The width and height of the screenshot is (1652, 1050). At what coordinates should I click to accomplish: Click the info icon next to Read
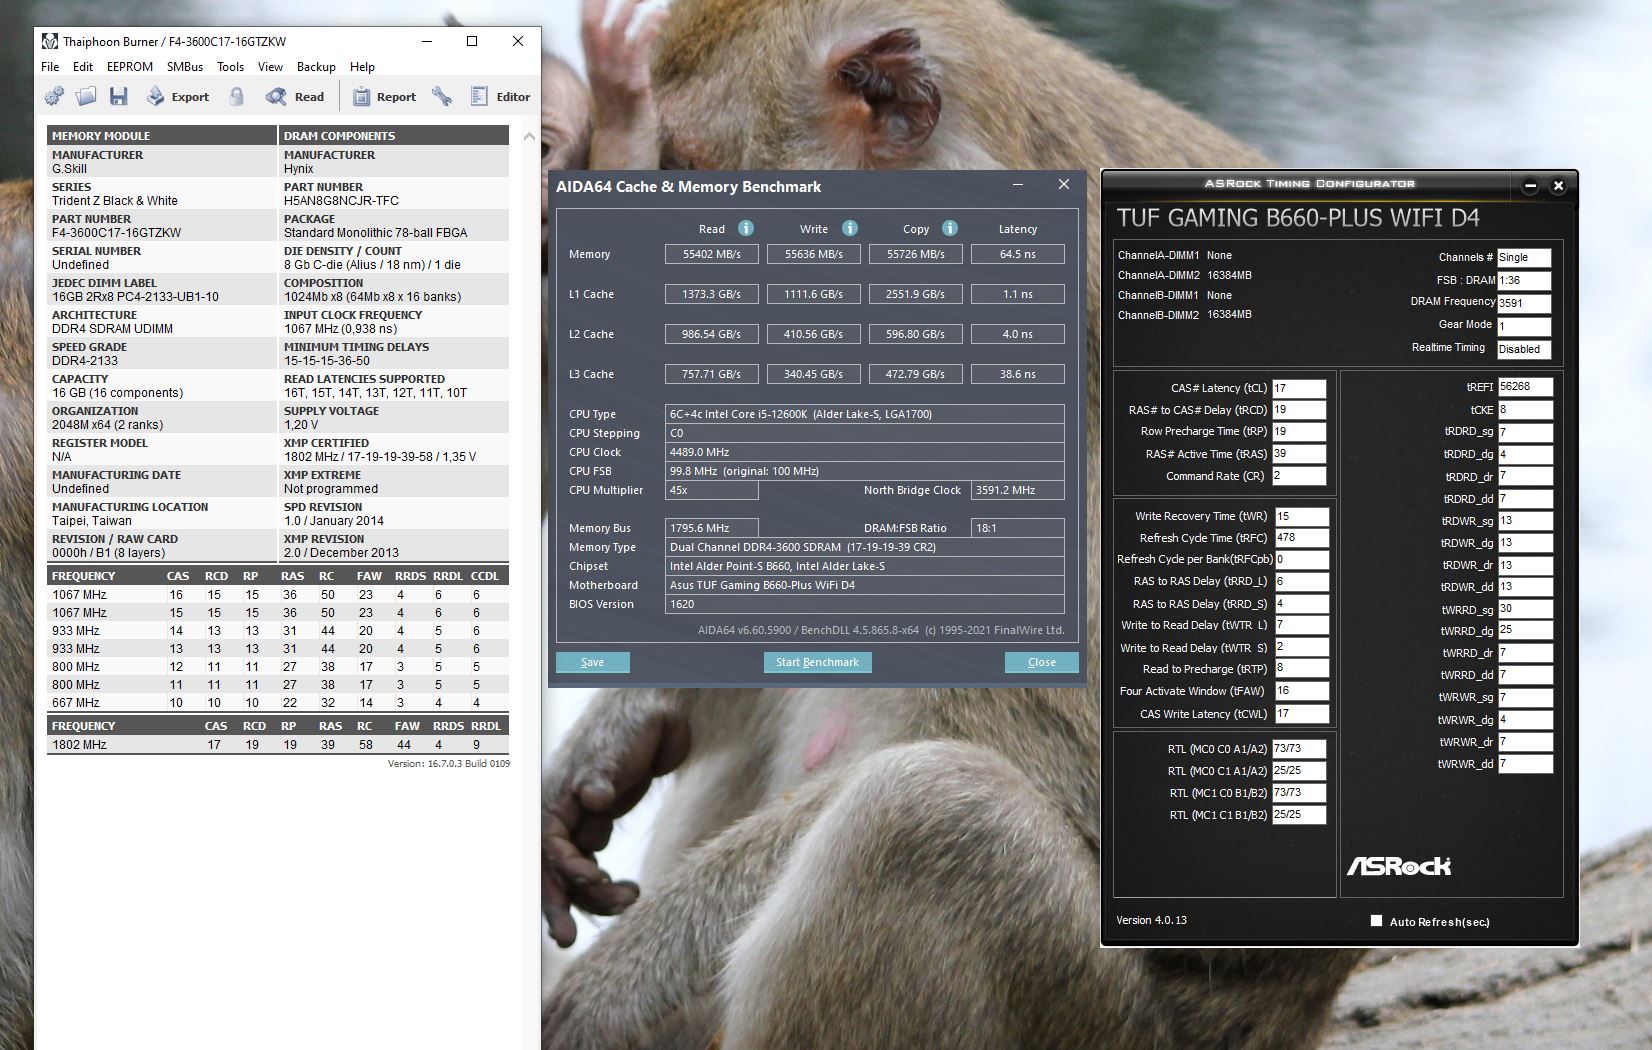746,228
